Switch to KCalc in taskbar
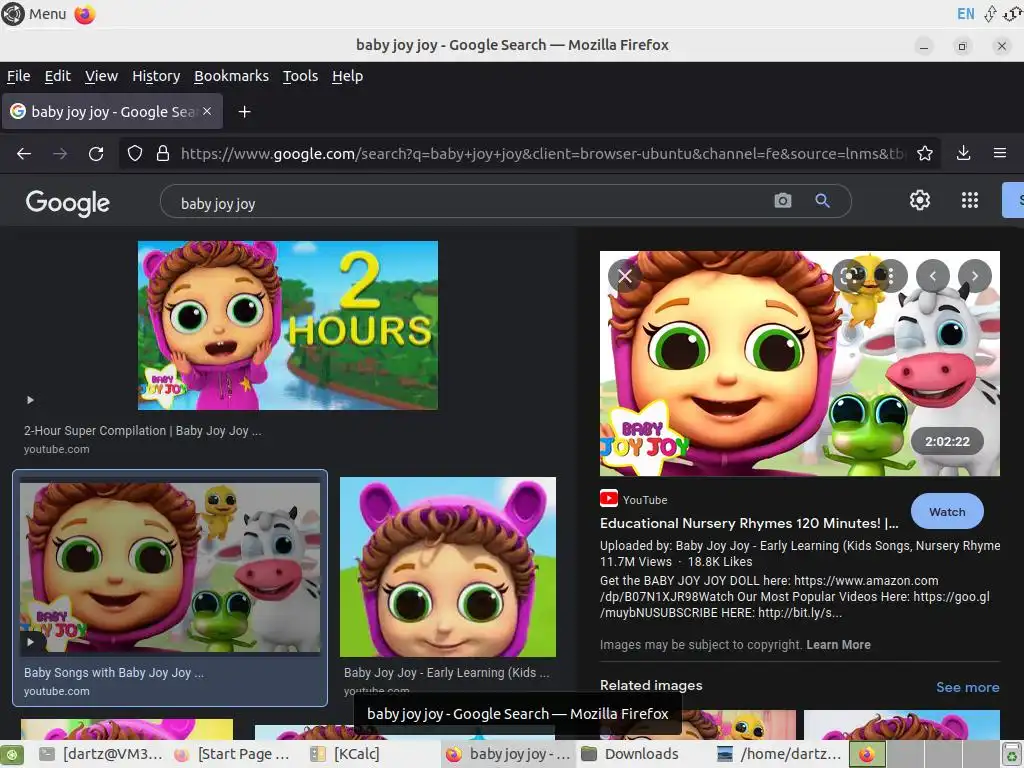The image size is (1024, 768). click(x=345, y=754)
